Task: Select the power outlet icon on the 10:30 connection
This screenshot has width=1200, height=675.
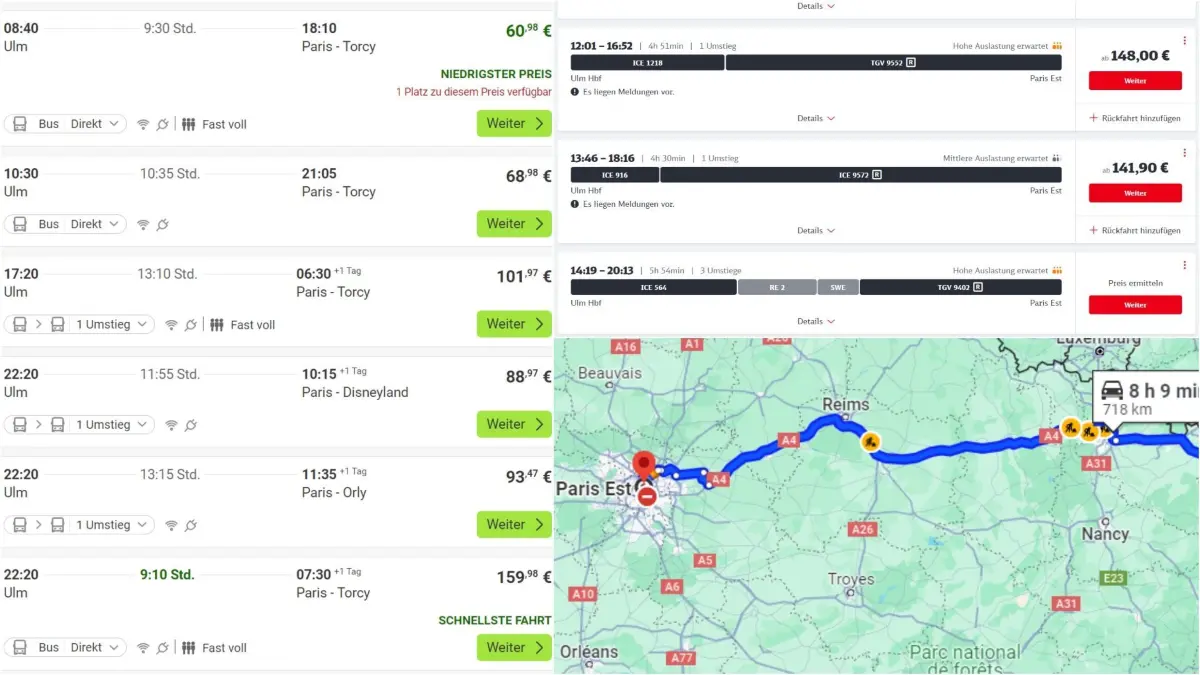Action: point(162,223)
